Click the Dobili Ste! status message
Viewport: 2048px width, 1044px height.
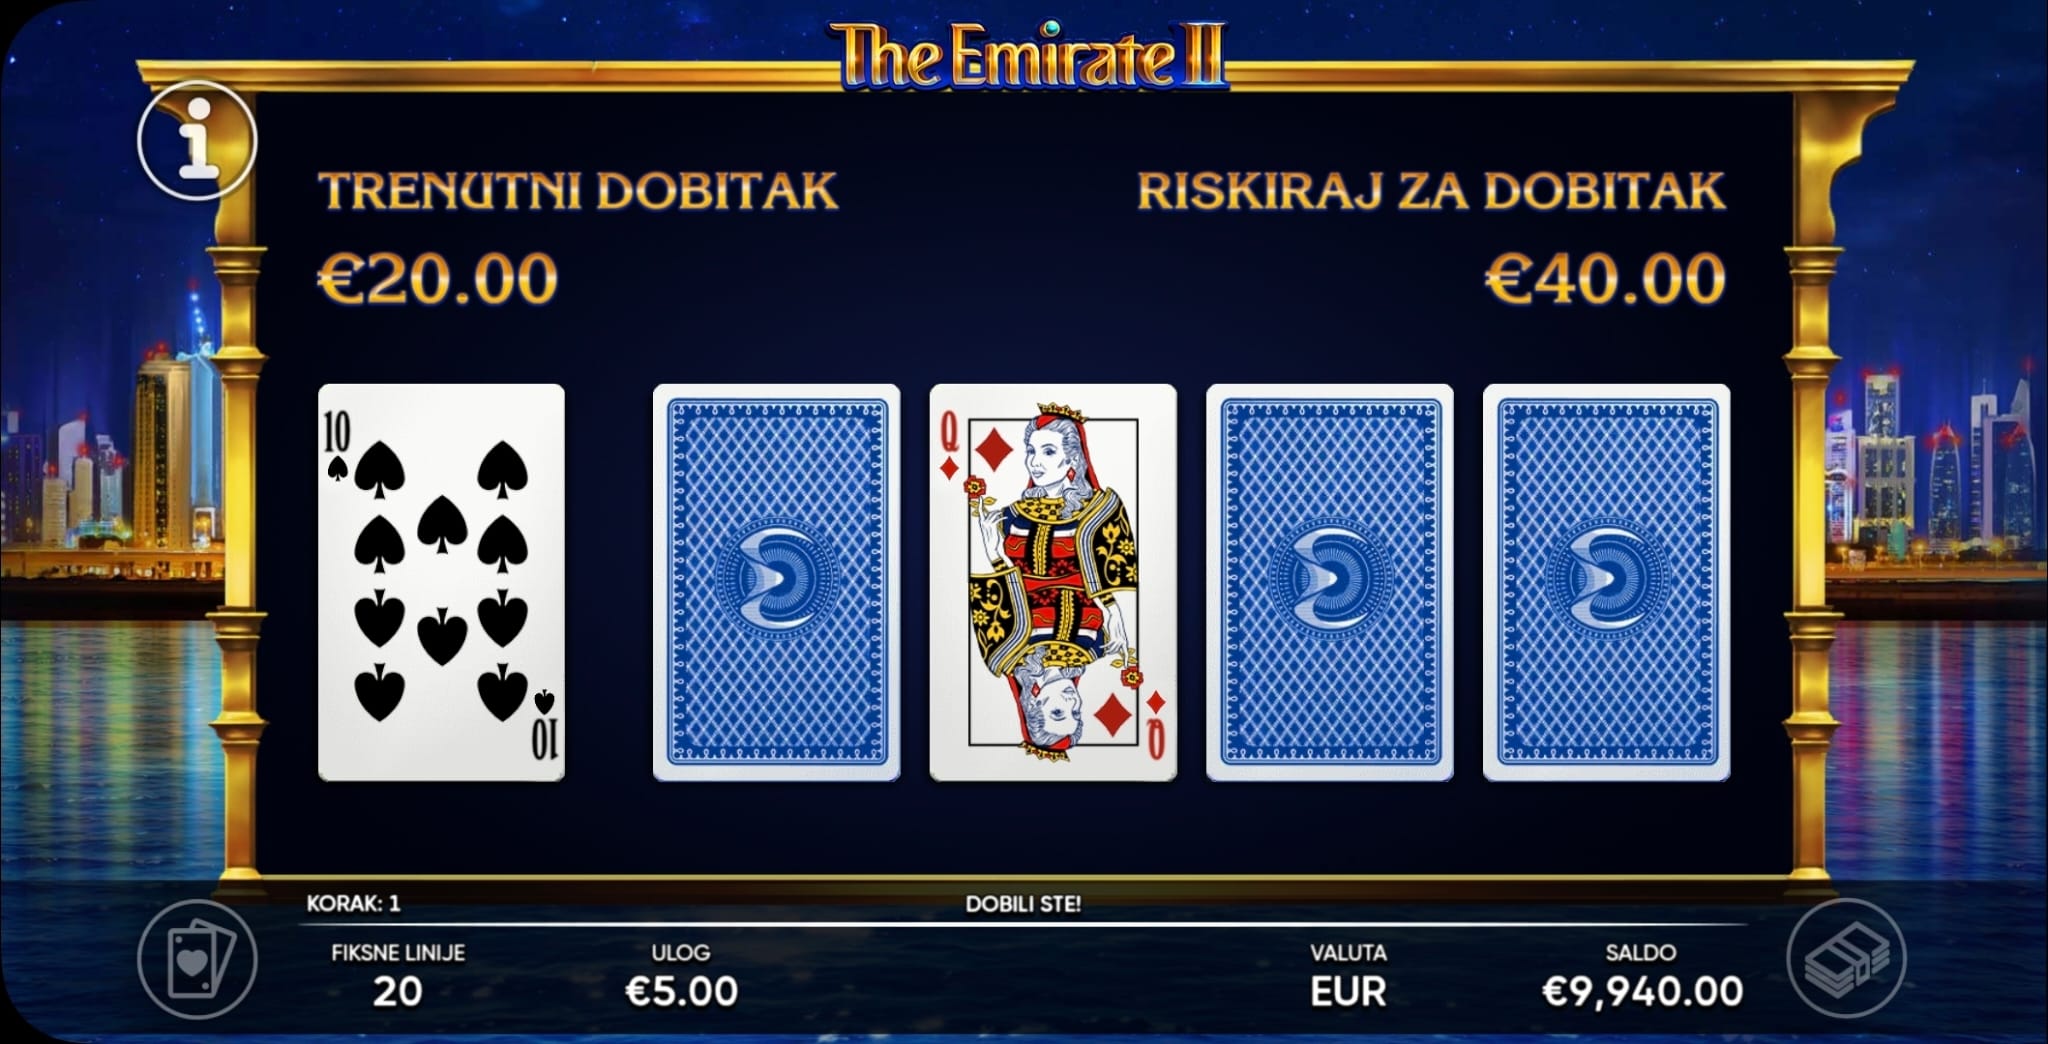pos(1023,904)
